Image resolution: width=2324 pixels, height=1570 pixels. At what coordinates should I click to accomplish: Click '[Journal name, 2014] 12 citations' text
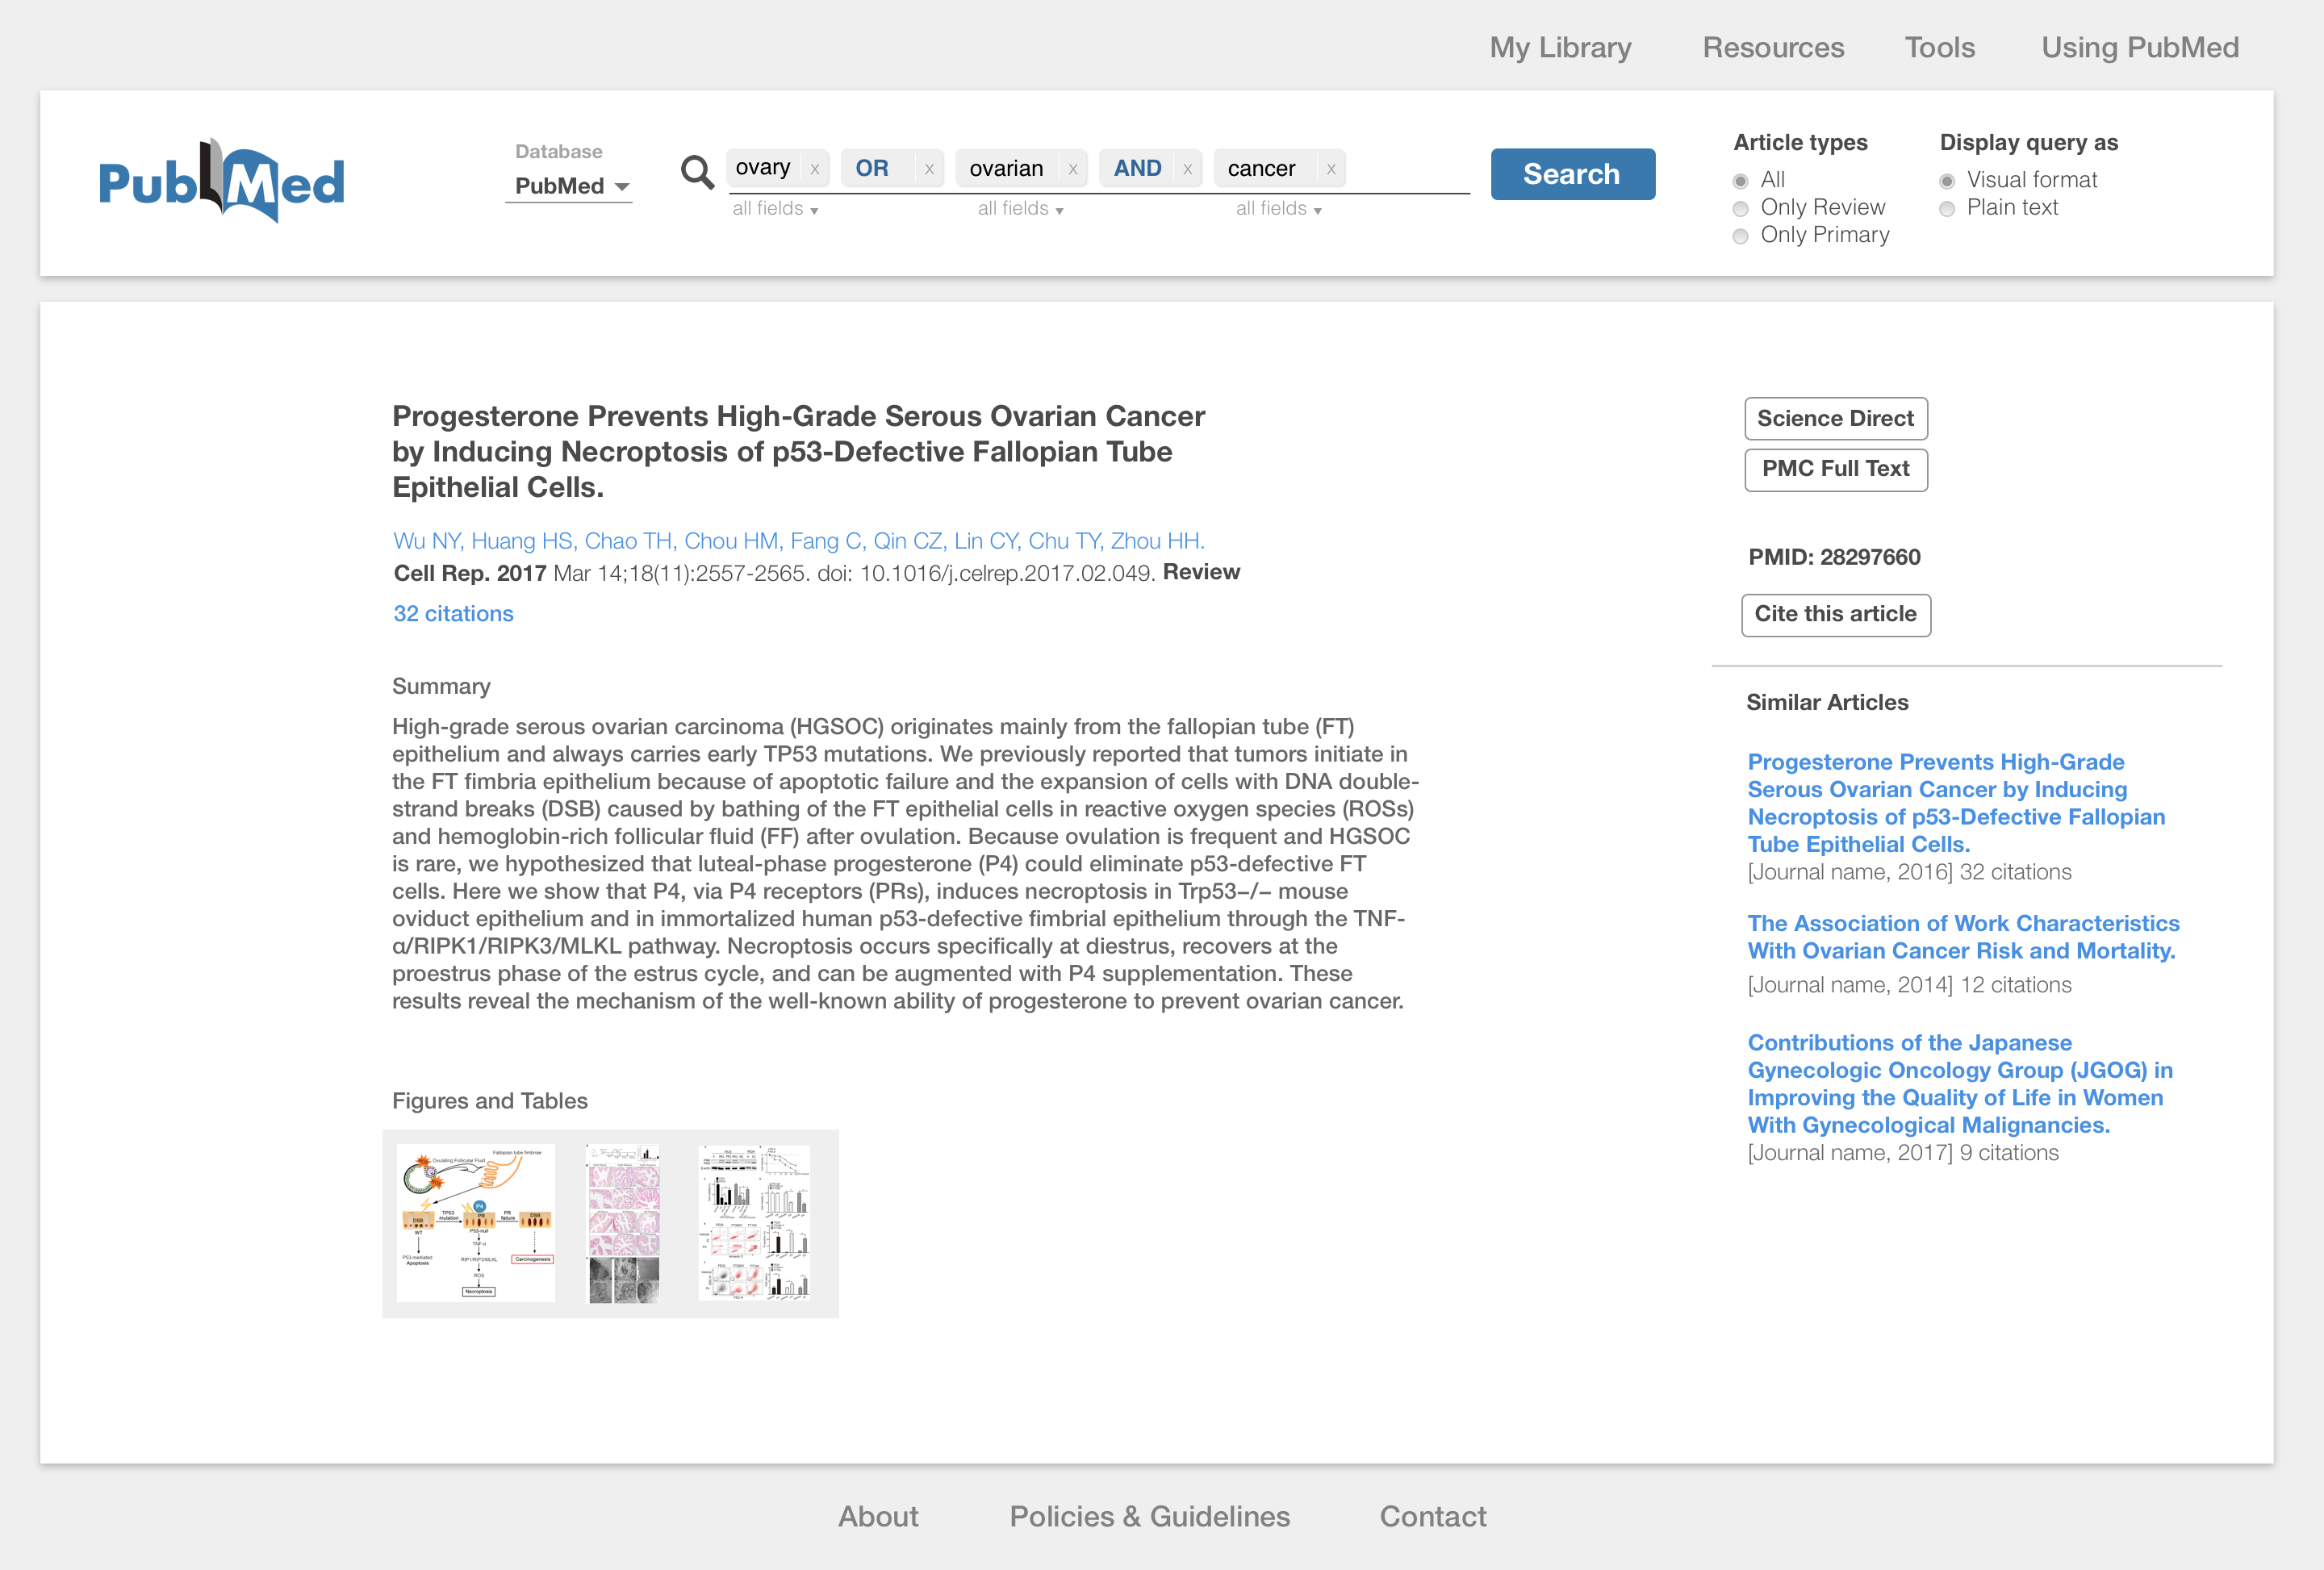[1909, 985]
